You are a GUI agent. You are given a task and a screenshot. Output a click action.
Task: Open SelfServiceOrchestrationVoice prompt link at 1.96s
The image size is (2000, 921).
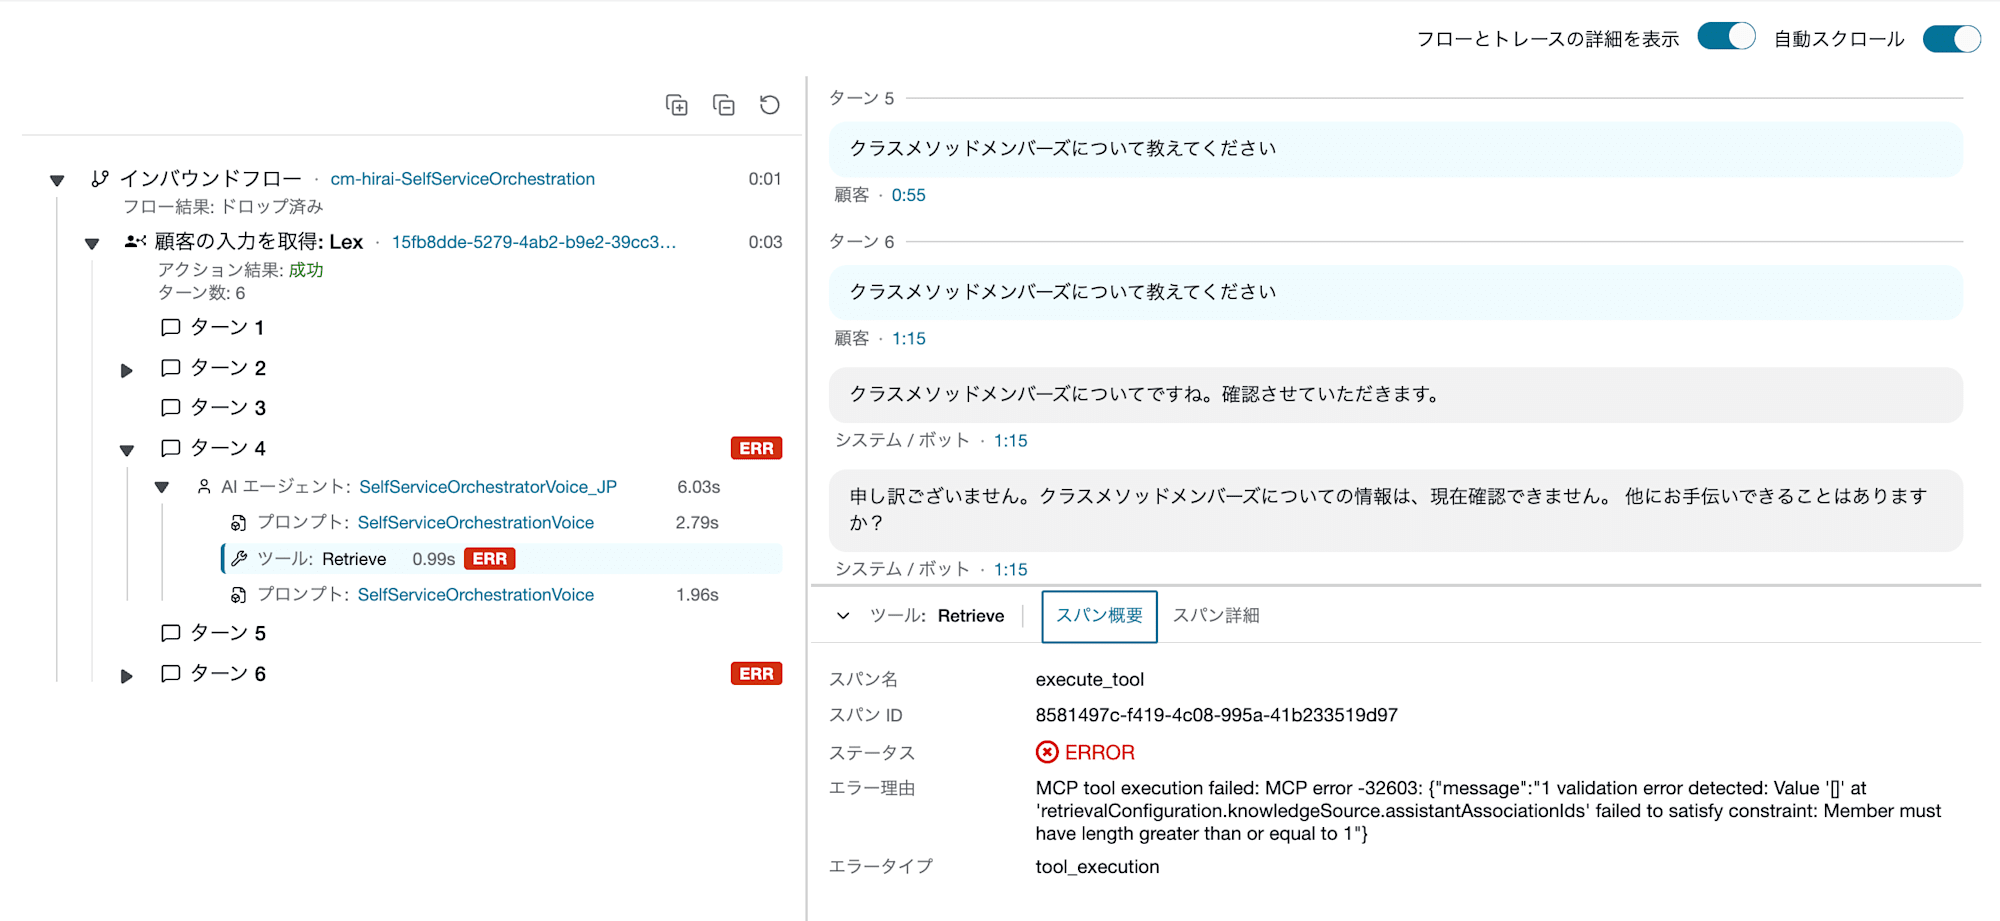click(476, 595)
